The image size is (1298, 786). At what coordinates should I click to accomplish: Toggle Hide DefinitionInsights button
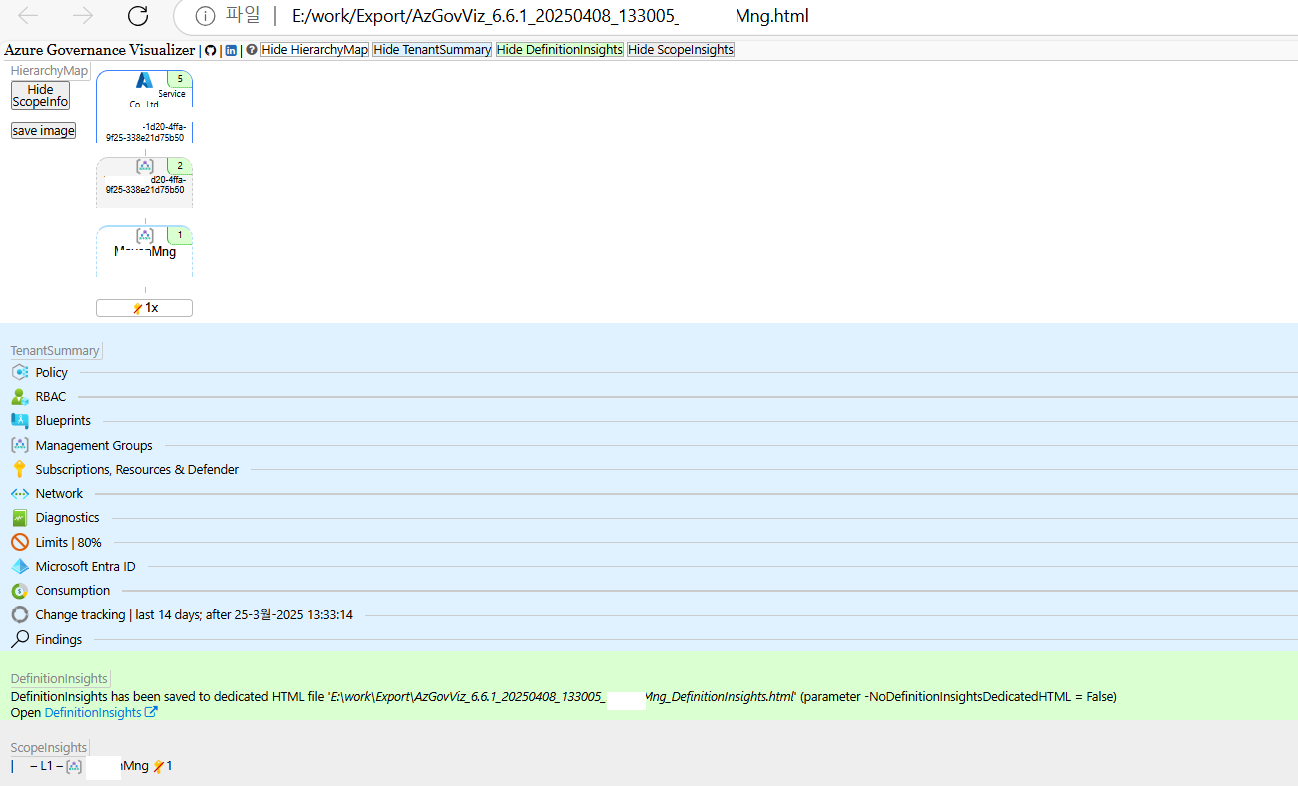tap(560, 50)
